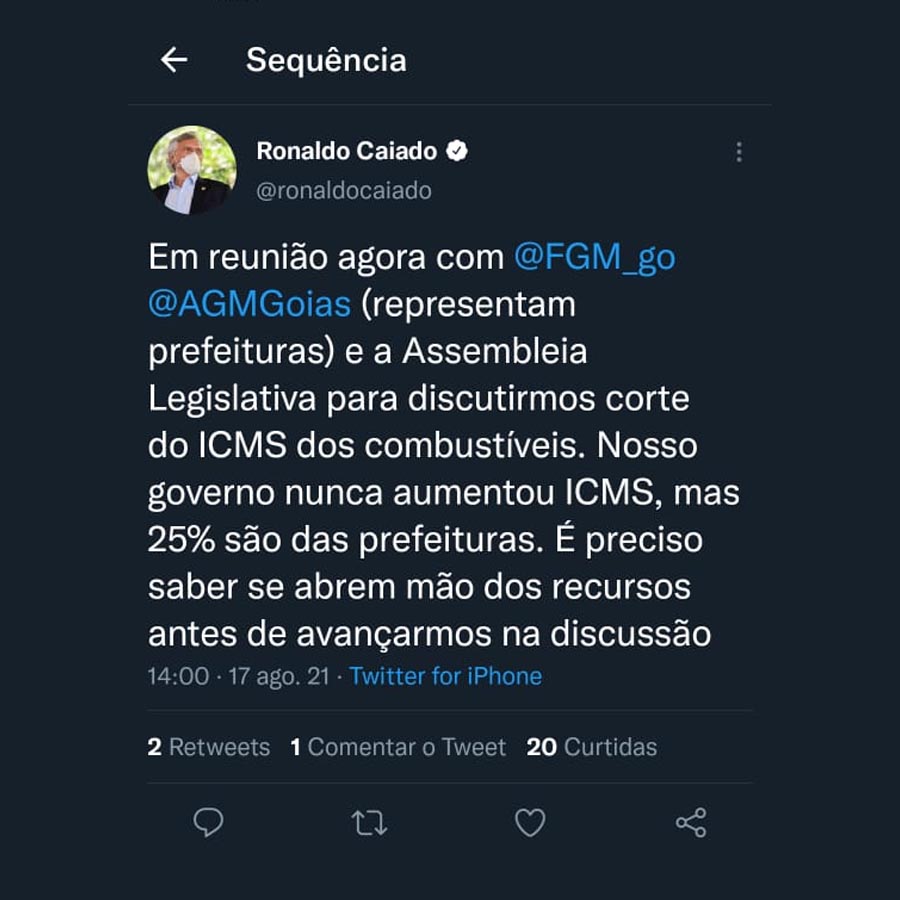Image resolution: width=900 pixels, height=900 pixels.
Task: Retweet using the arrows icon
Action: [x=369, y=823]
